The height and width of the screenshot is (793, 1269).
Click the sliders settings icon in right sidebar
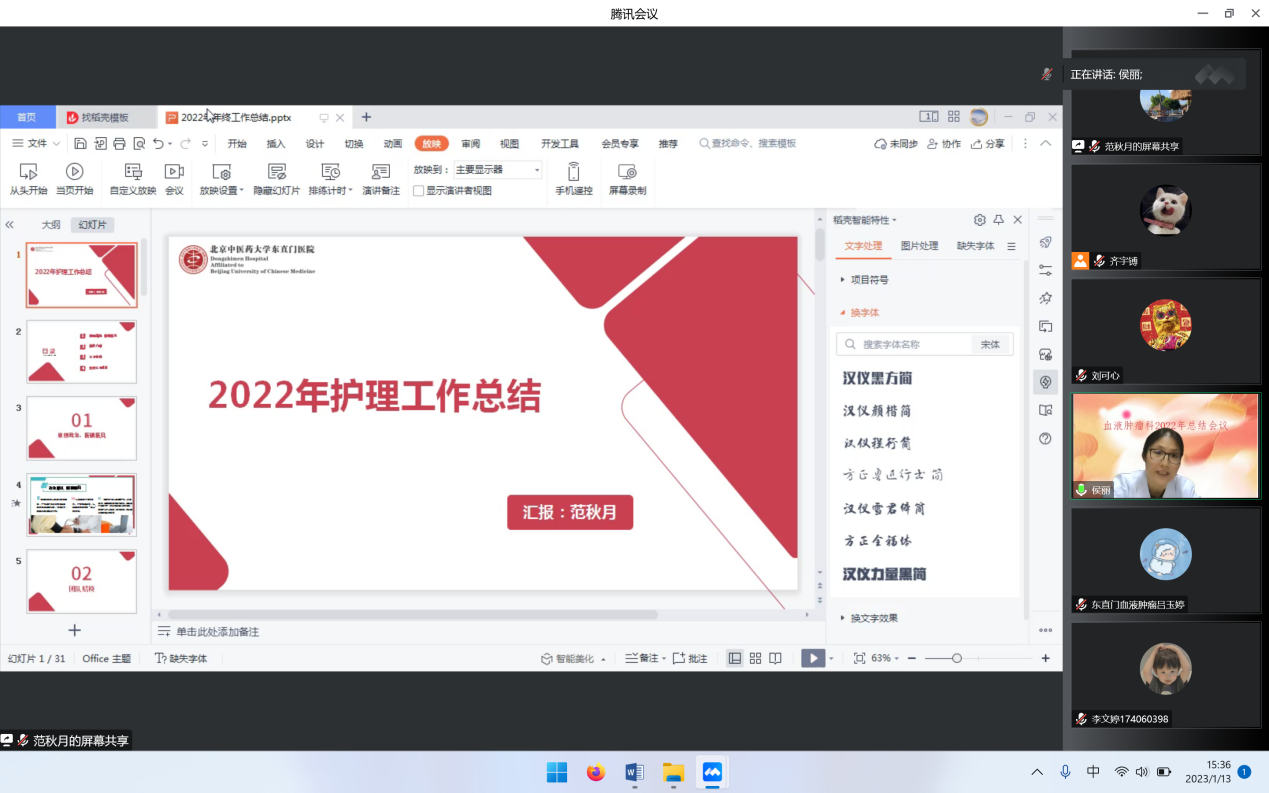tap(1046, 270)
